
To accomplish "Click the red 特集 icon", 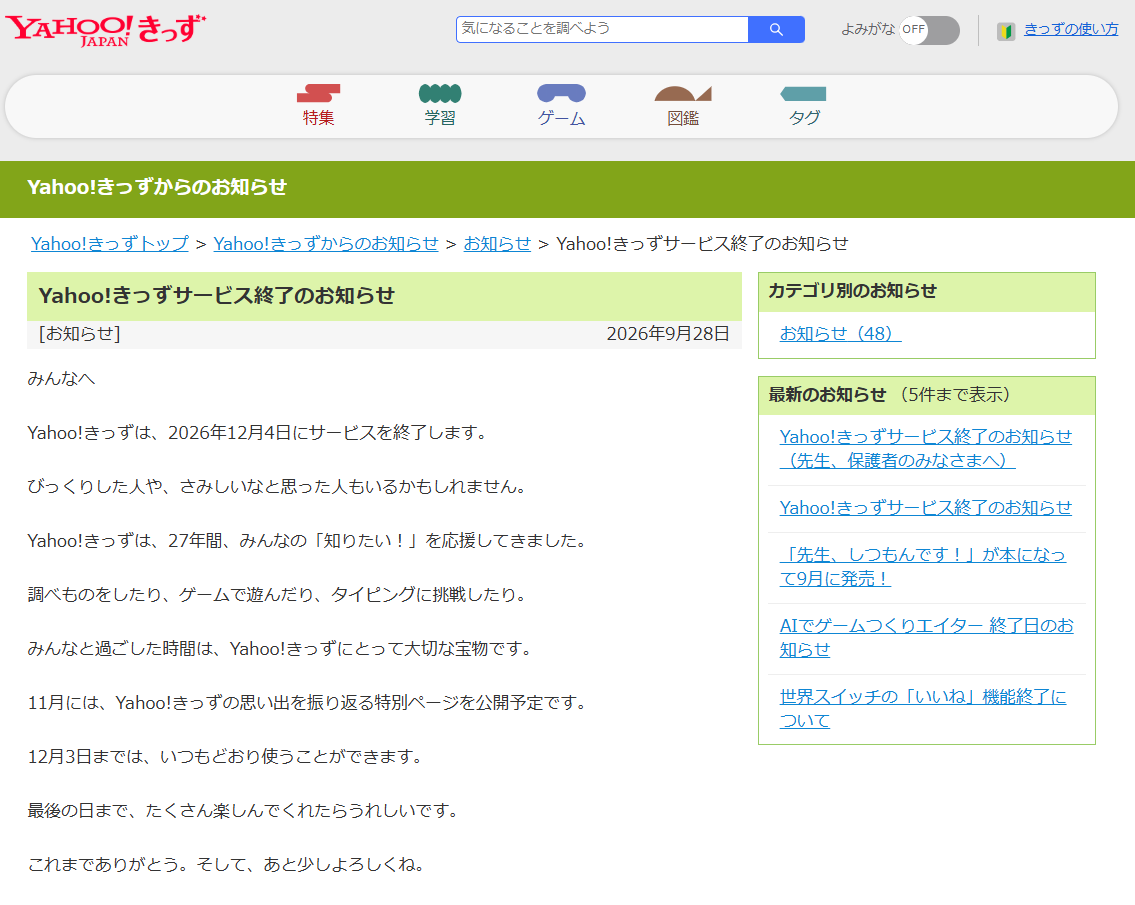I will pyautogui.click(x=318, y=93).
